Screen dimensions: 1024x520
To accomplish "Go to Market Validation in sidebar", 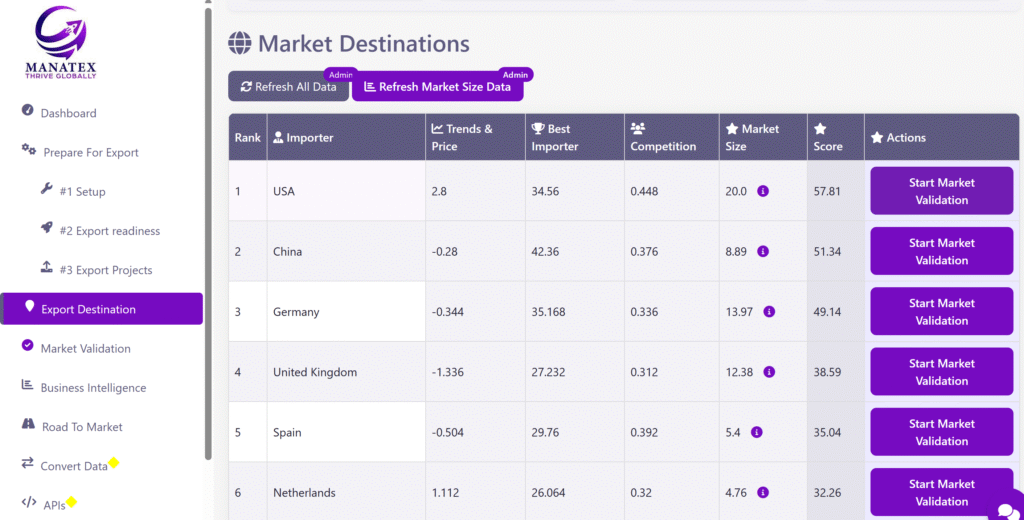I will click(x=85, y=349).
